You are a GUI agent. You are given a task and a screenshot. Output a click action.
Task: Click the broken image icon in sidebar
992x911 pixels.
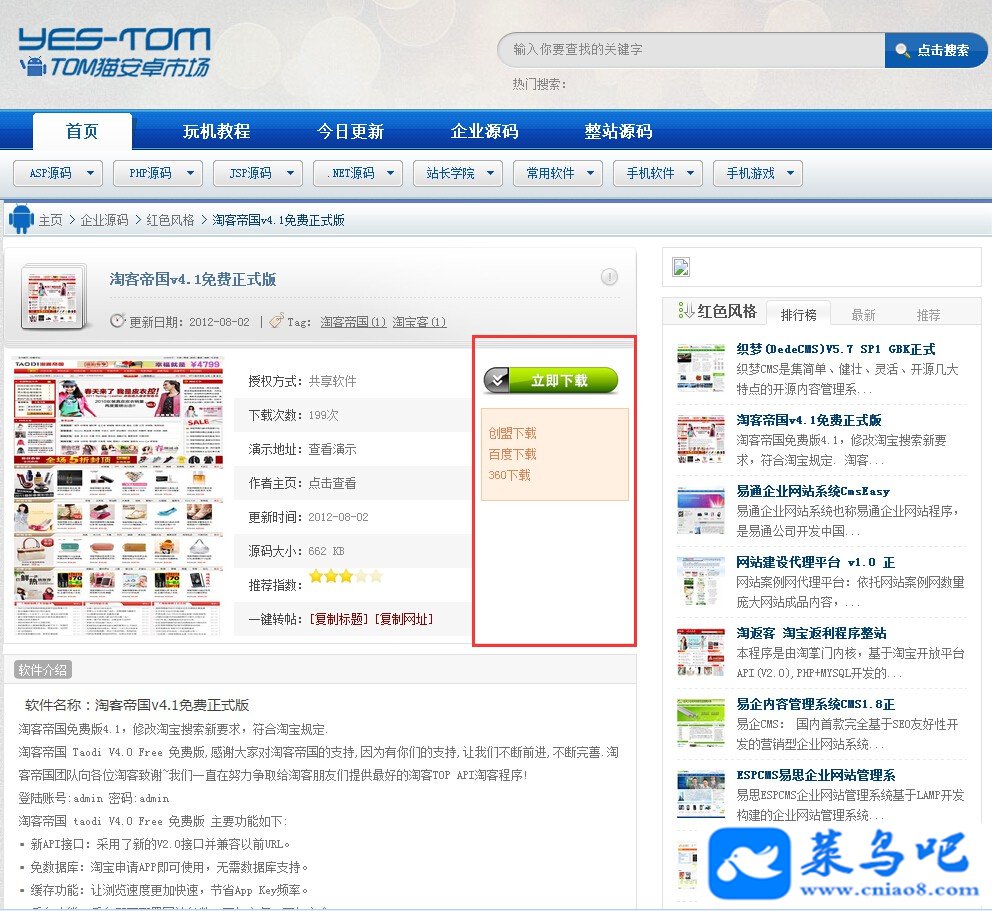pyautogui.click(x=681, y=267)
